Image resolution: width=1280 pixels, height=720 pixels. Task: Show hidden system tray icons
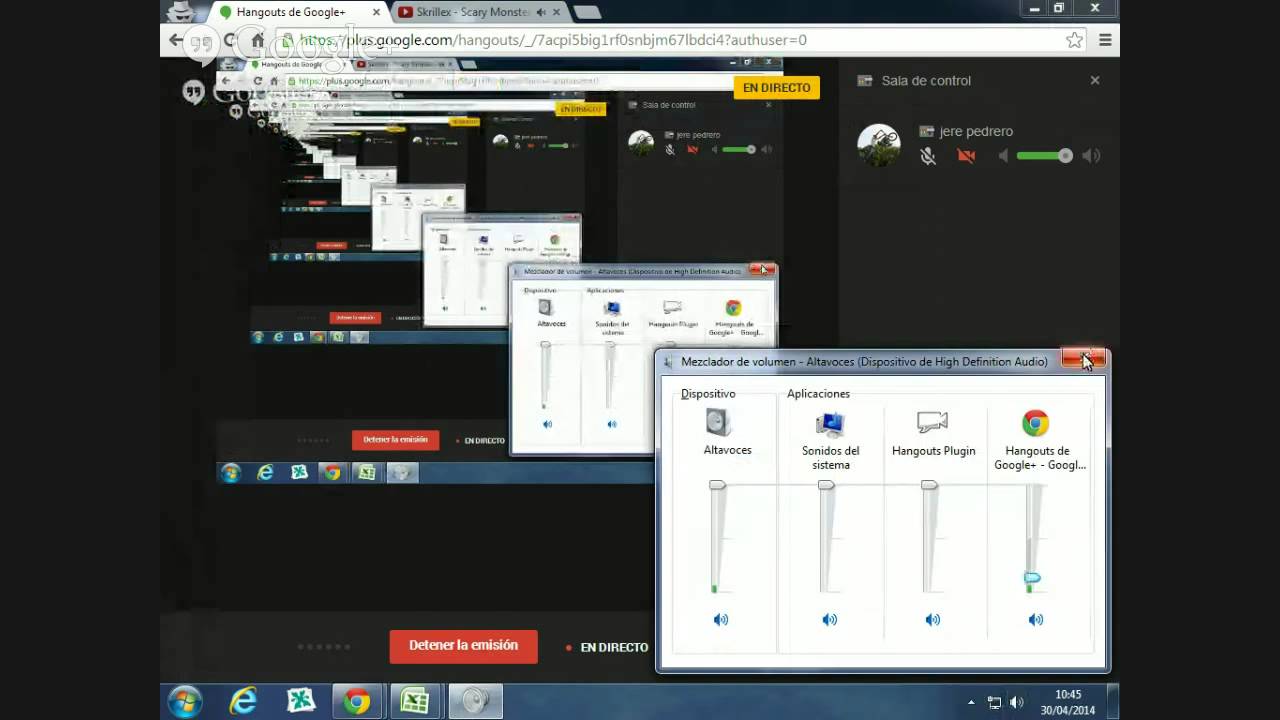[x=971, y=702]
